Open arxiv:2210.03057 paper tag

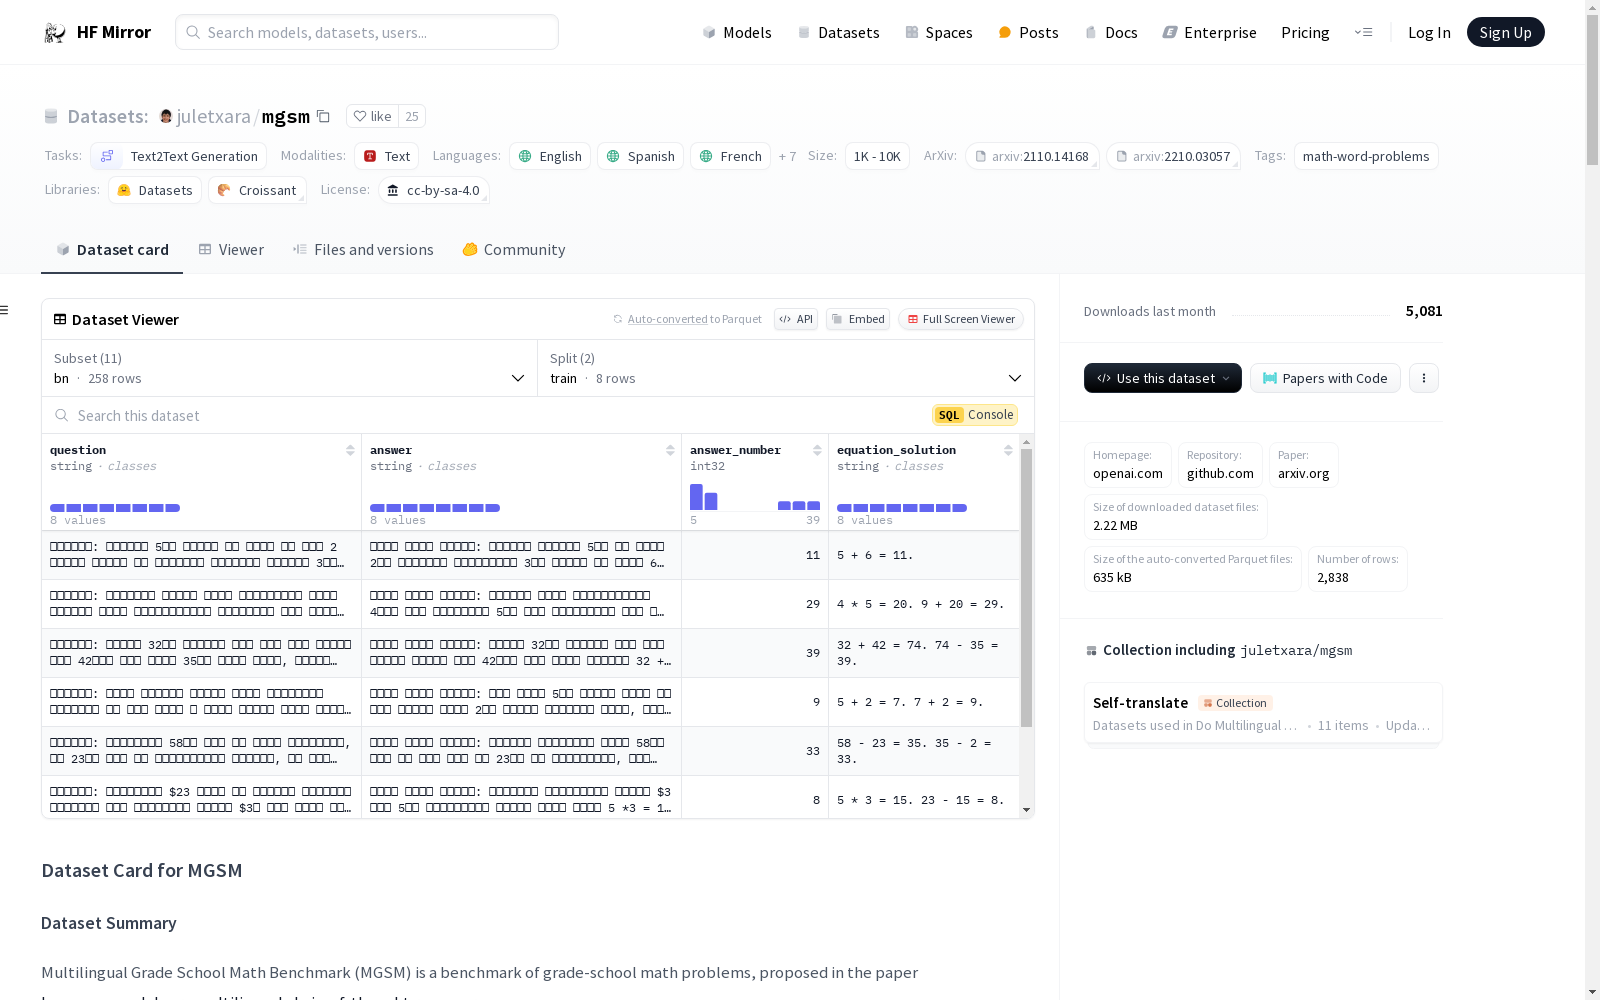pyautogui.click(x=1173, y=156)
